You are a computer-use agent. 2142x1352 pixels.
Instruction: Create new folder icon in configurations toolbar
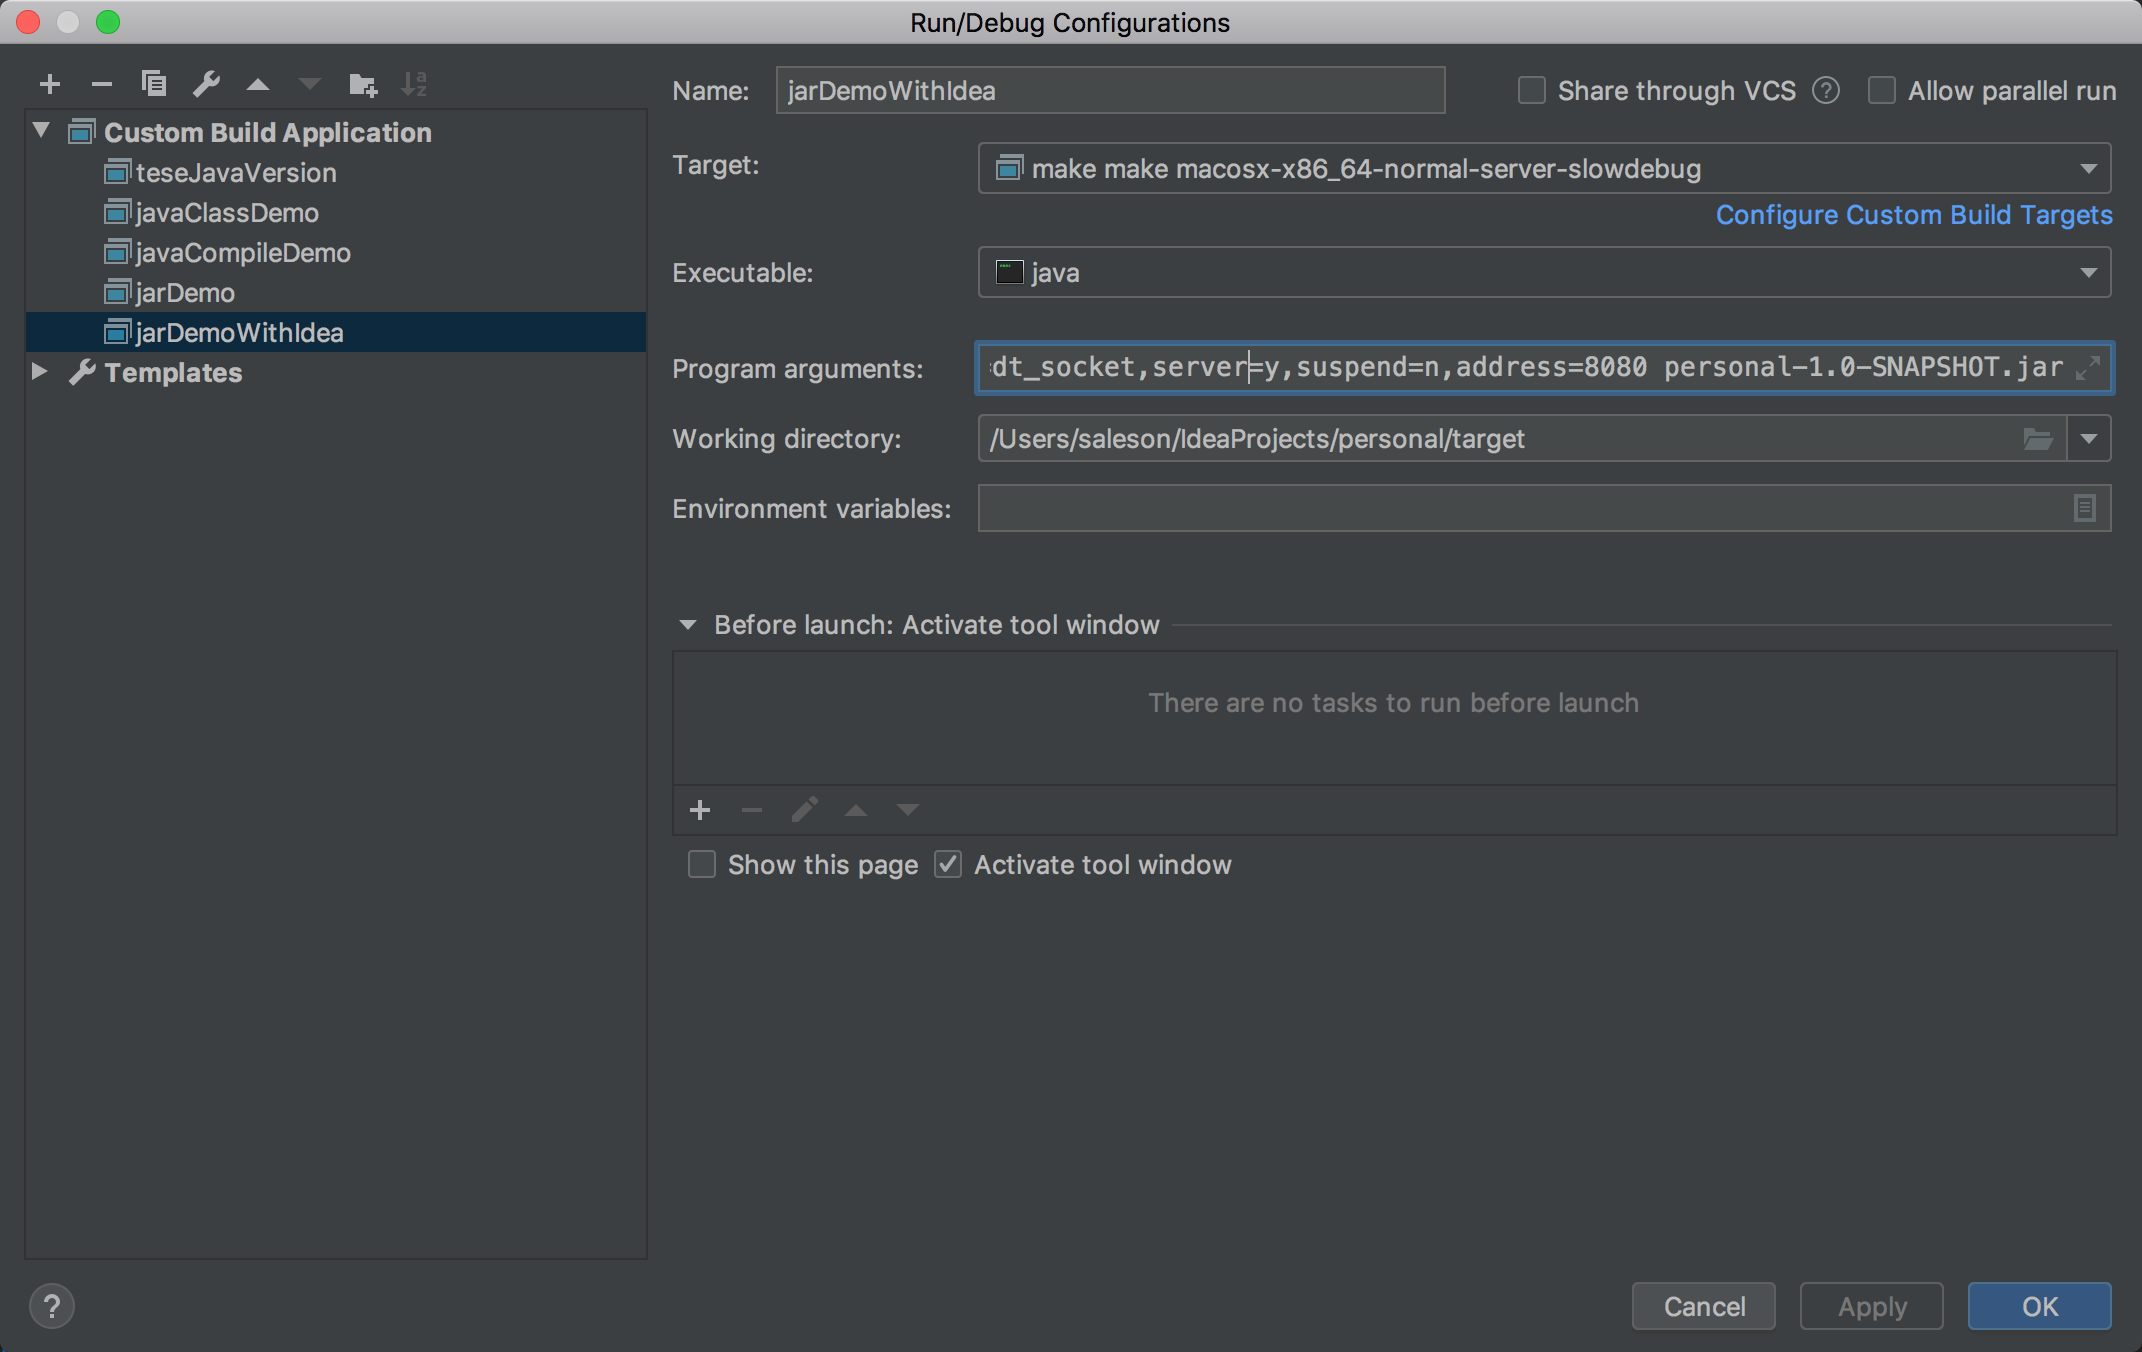(x=362, y=84)
